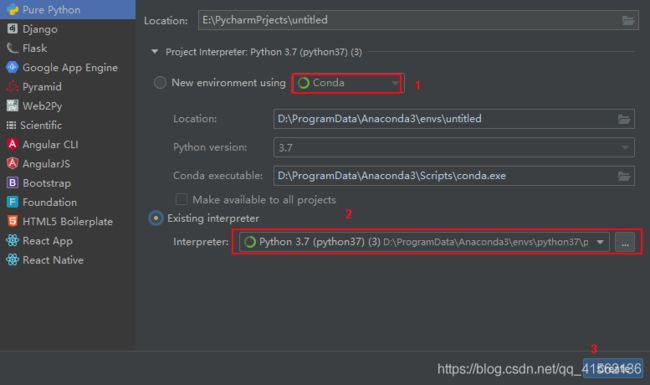Select the Existing interpreter radio button
This screenshot has width=650, height=385.
[x=156, y=218]
